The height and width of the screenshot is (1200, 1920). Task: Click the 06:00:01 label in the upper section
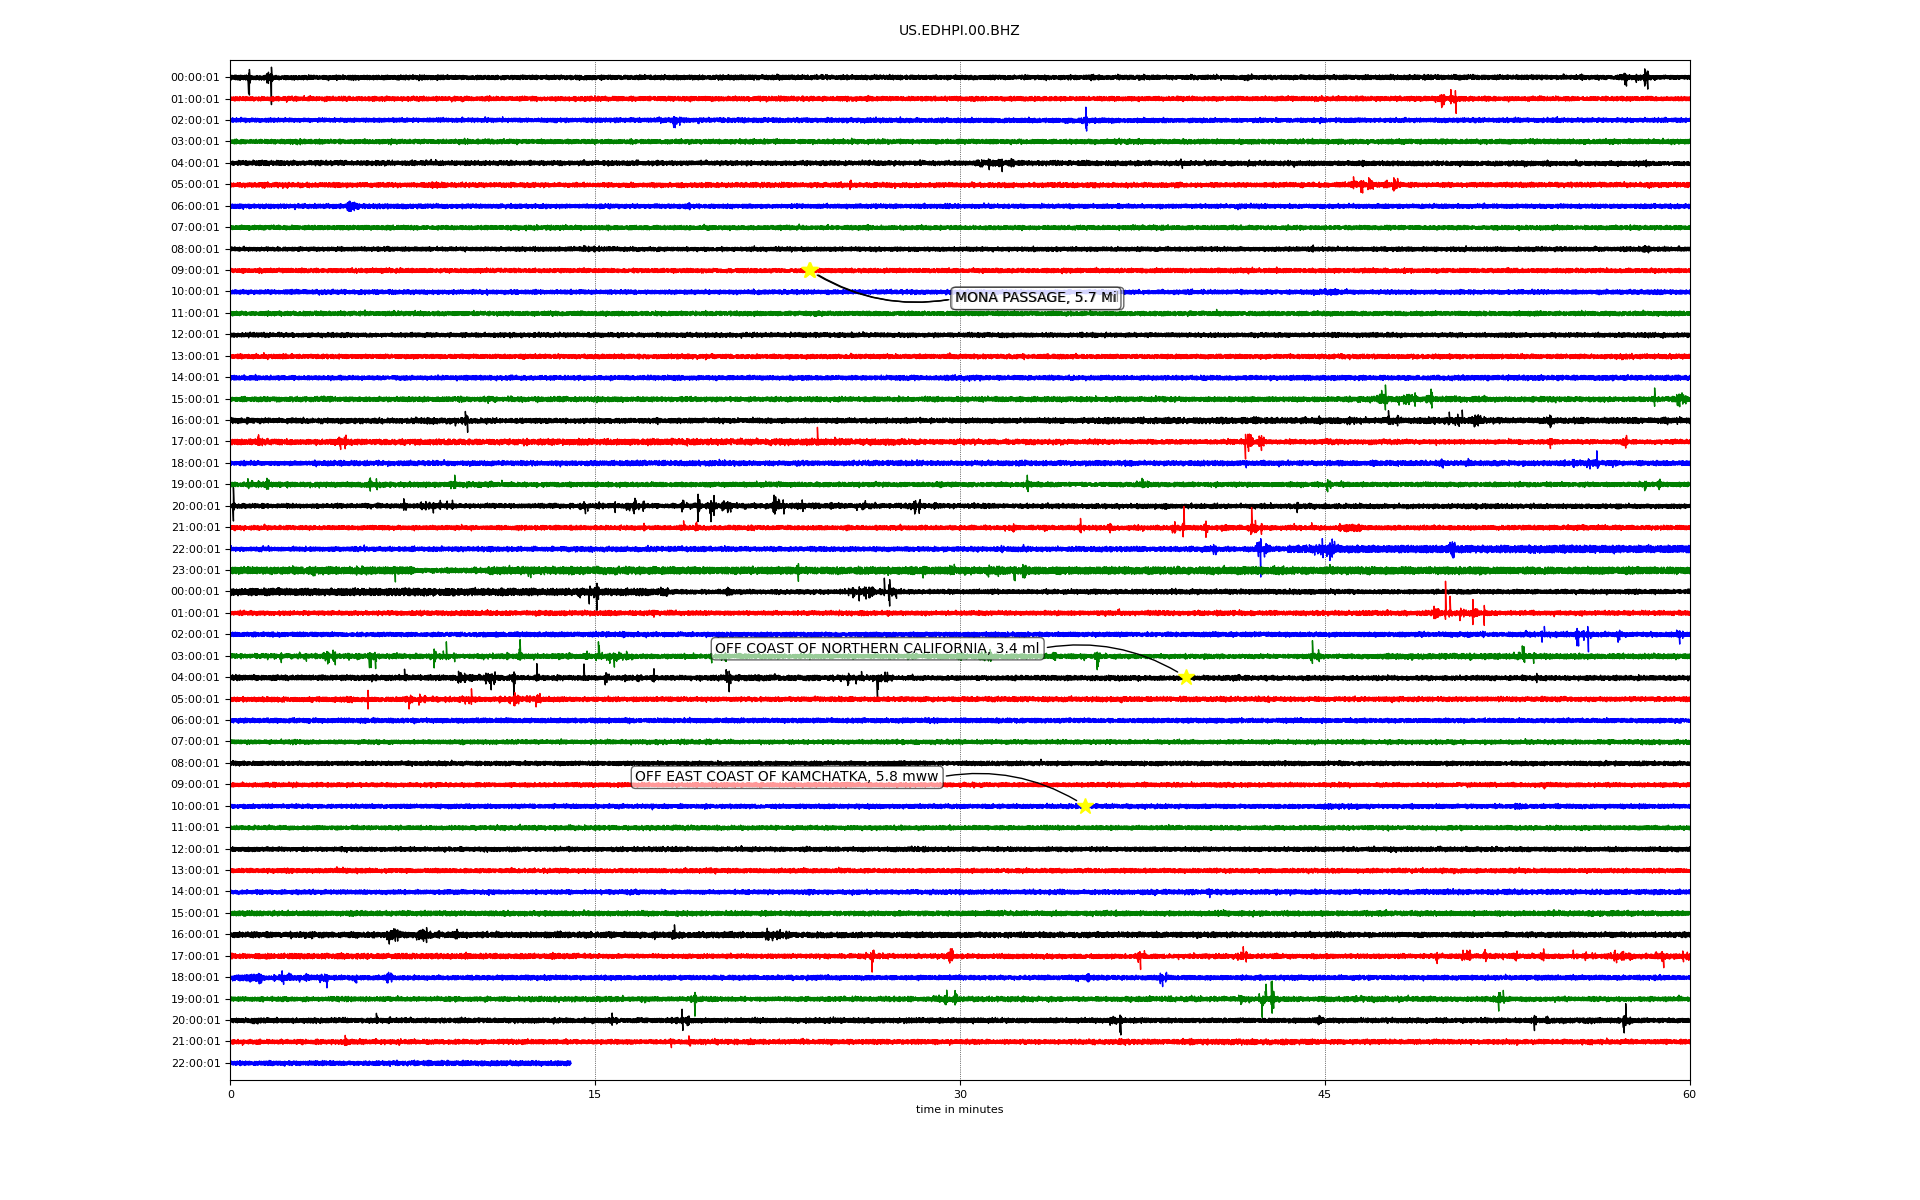(x=195, y=206)
